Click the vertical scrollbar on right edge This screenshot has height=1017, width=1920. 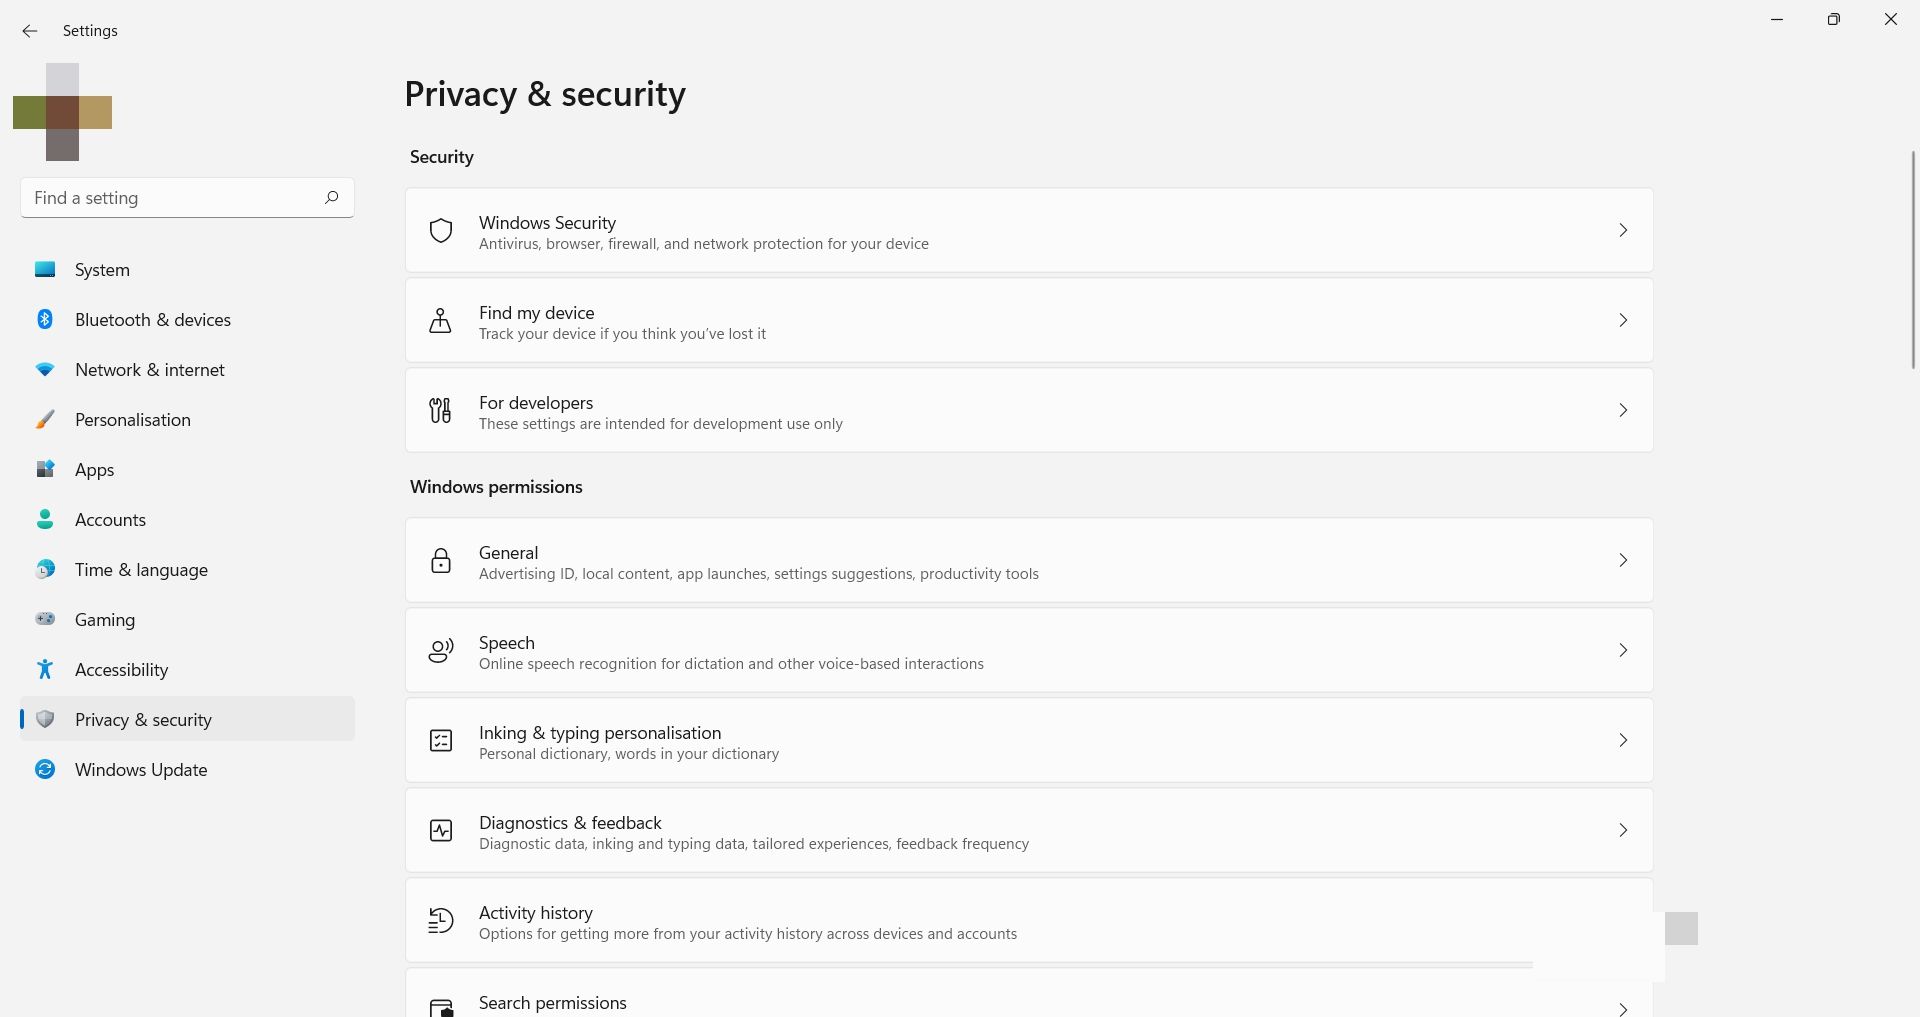click(x=1913, y=260)
